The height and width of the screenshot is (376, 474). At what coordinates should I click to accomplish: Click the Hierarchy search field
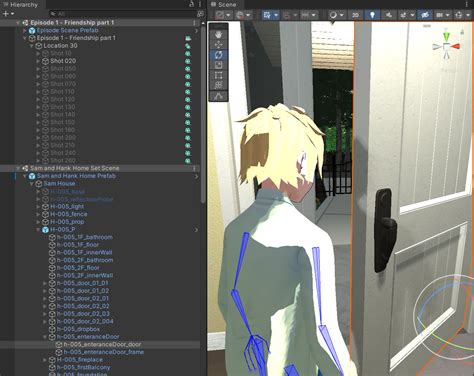click(123, 14)
